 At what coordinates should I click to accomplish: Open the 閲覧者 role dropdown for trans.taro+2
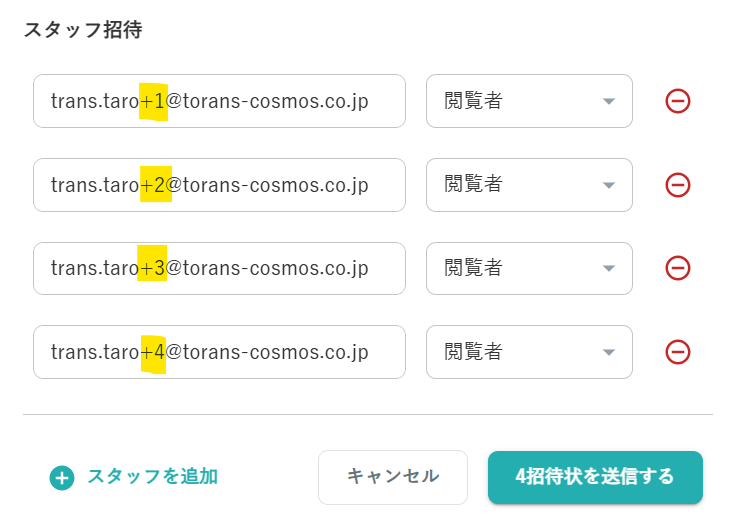(x=529, y=185)
